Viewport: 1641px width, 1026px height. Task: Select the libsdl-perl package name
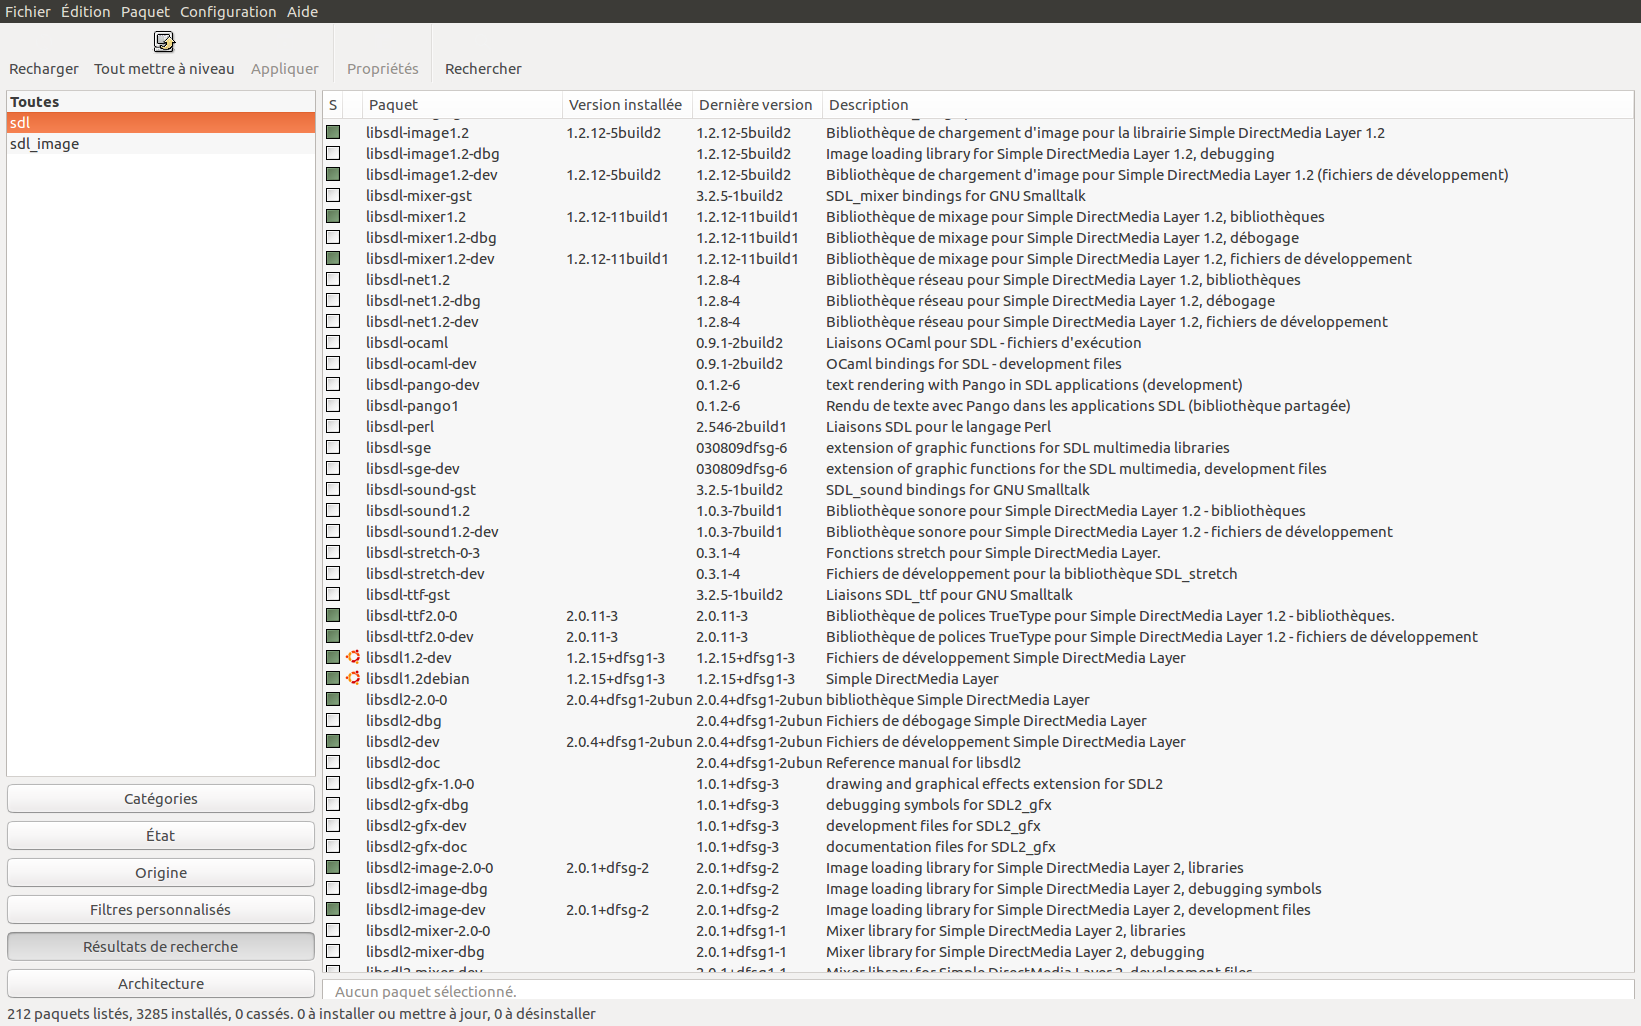pyautogui.click(x=400, y=427)
